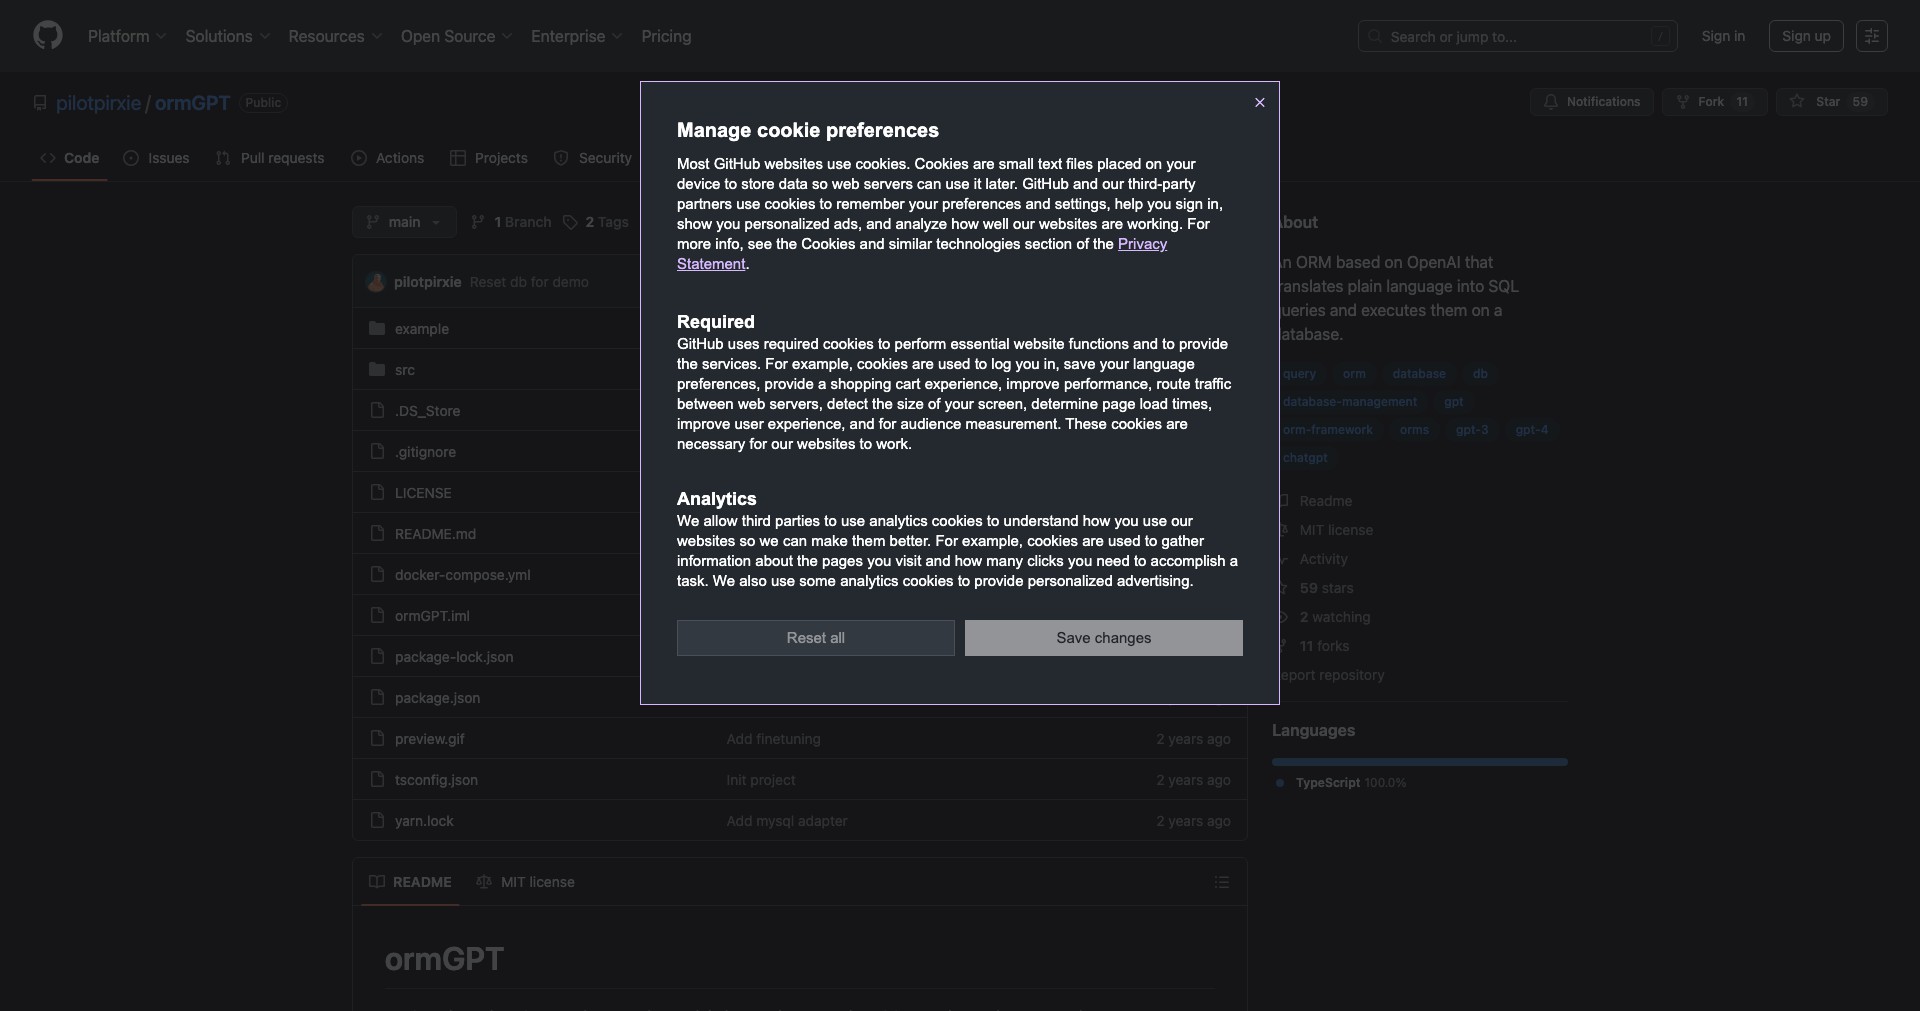Open the yarn.lock file
This screenshot has height=1011, width=1920.
(424, 821)
